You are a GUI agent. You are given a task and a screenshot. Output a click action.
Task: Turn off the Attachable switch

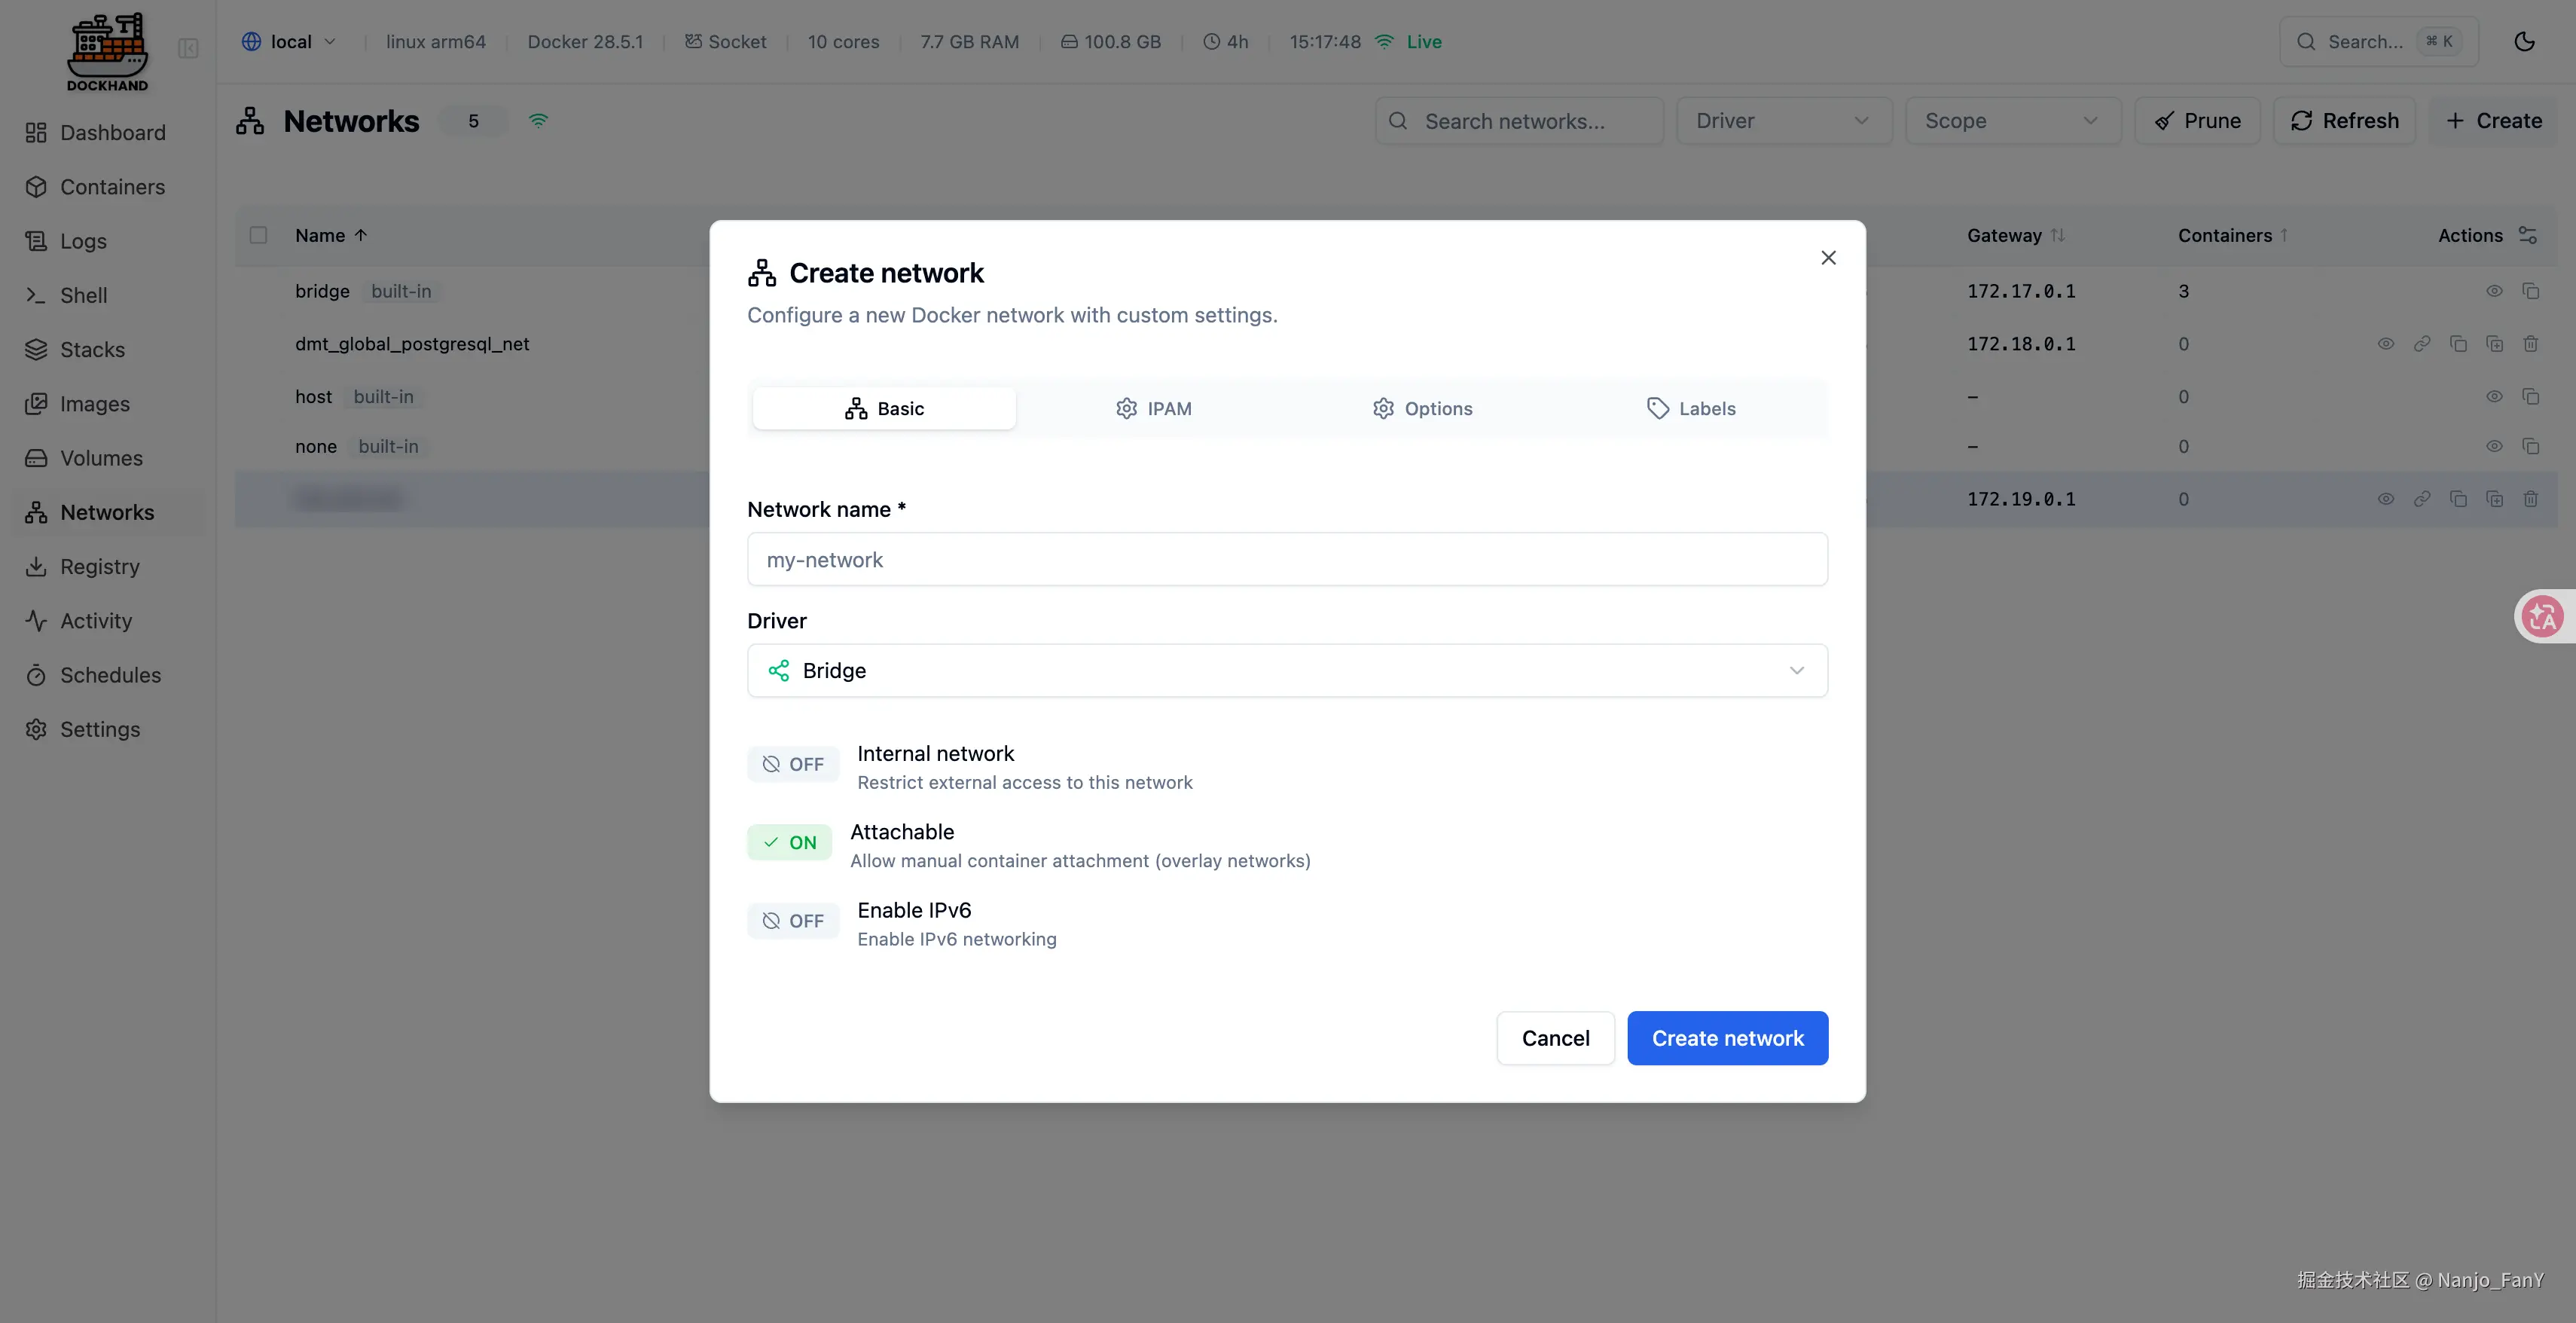point(789,842)
